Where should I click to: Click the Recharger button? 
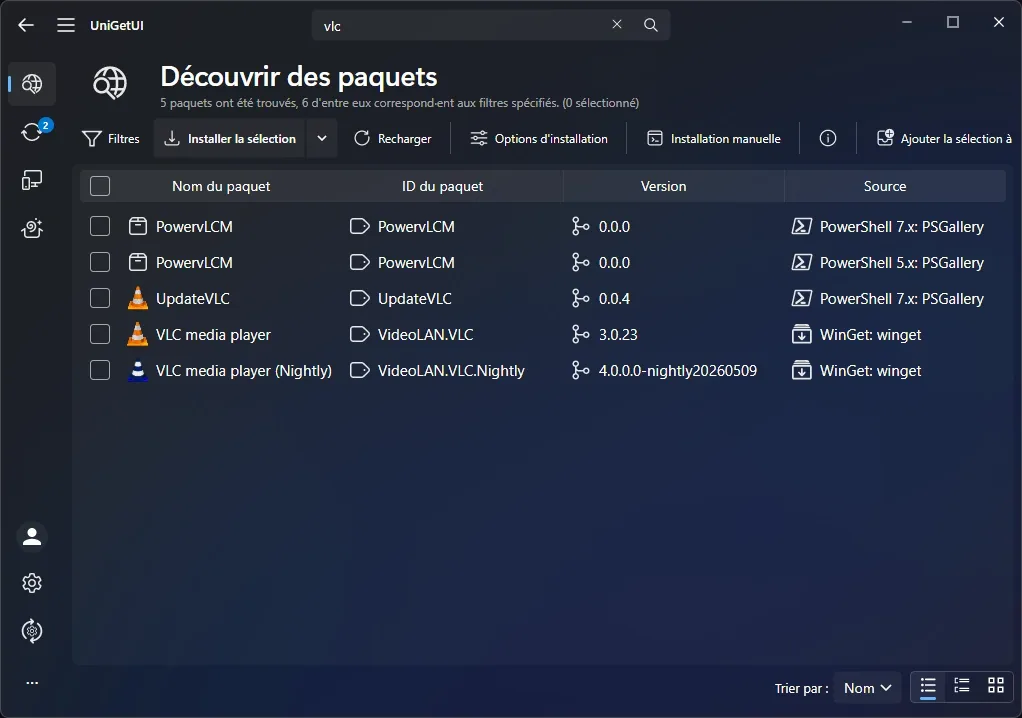[392, 138]
